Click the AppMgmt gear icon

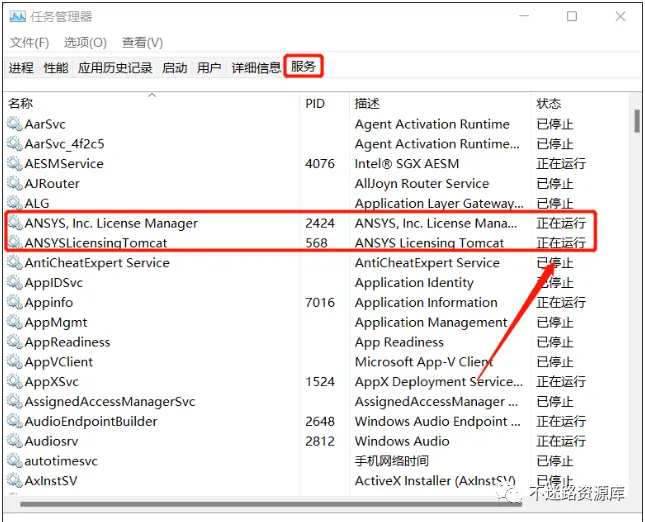coord(14,322)
